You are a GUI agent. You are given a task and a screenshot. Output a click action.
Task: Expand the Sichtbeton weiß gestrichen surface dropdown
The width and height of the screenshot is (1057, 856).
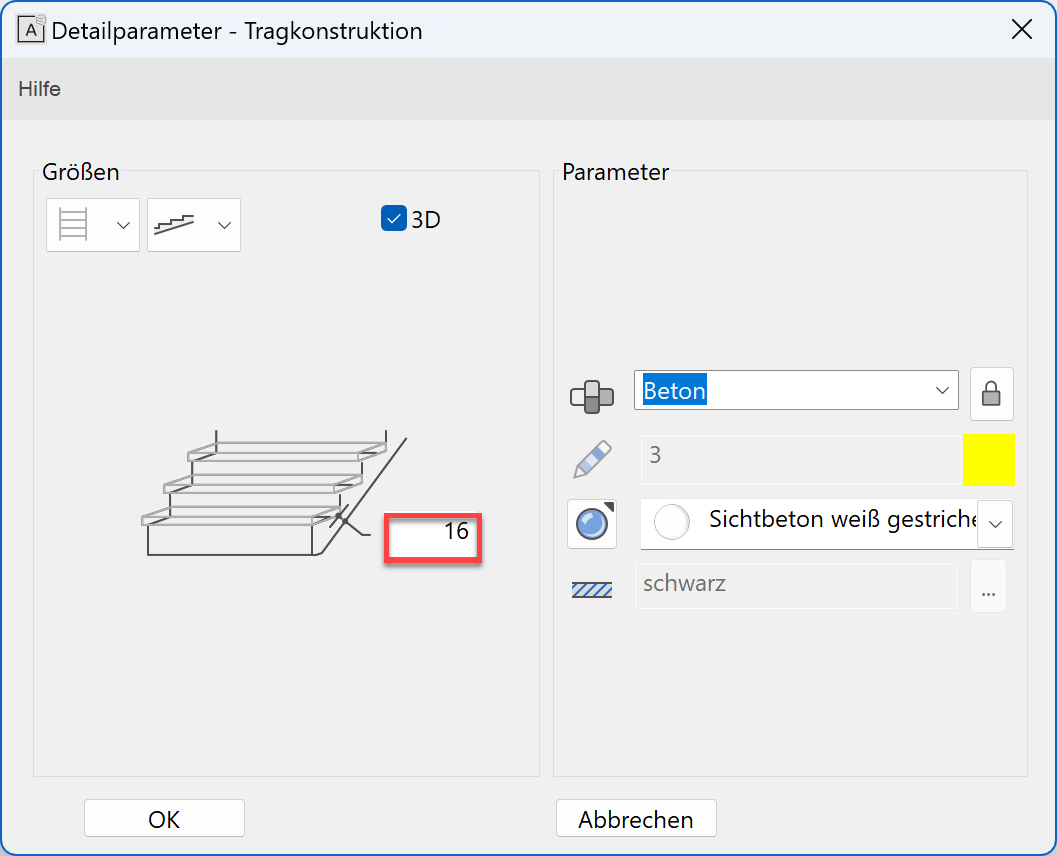(x=995, y=523)
